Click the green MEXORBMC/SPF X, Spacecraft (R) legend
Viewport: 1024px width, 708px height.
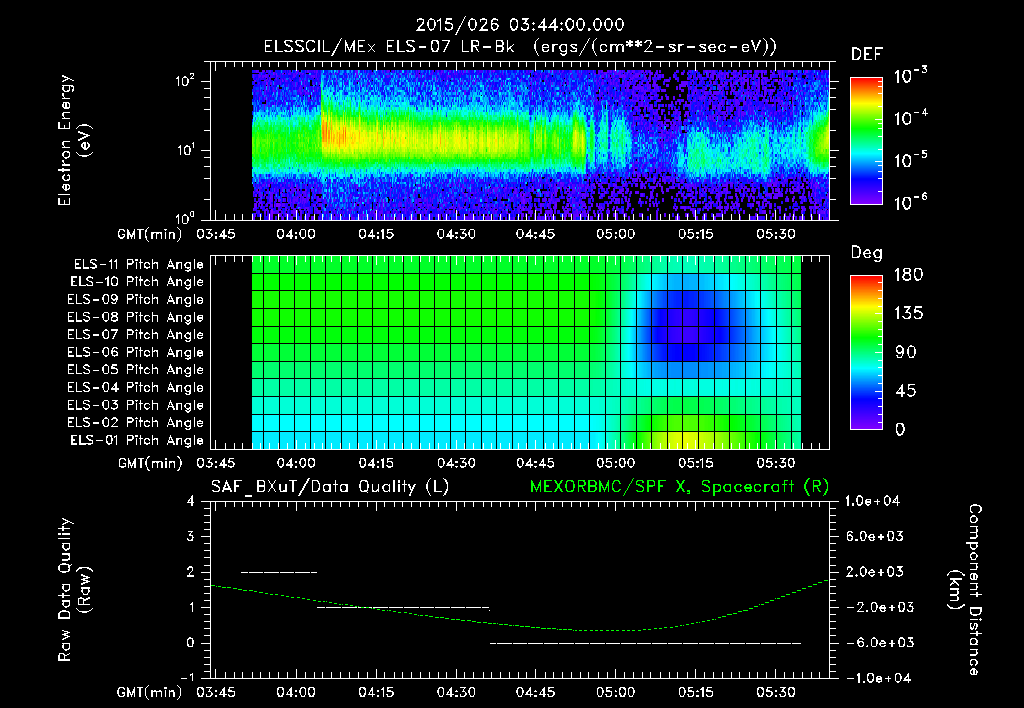[679, 487]
